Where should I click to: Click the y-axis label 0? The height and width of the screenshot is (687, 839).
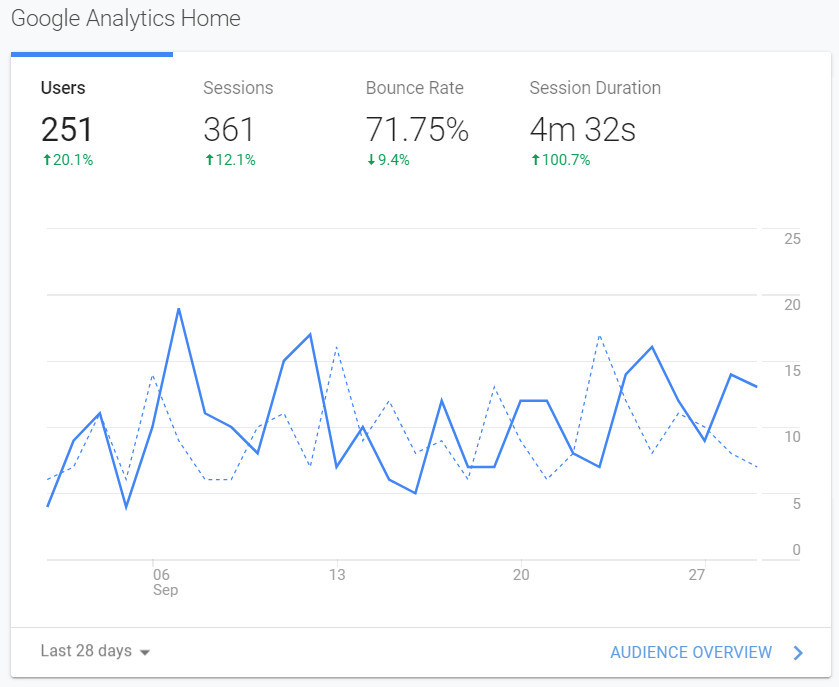click(x=796, y=549)
